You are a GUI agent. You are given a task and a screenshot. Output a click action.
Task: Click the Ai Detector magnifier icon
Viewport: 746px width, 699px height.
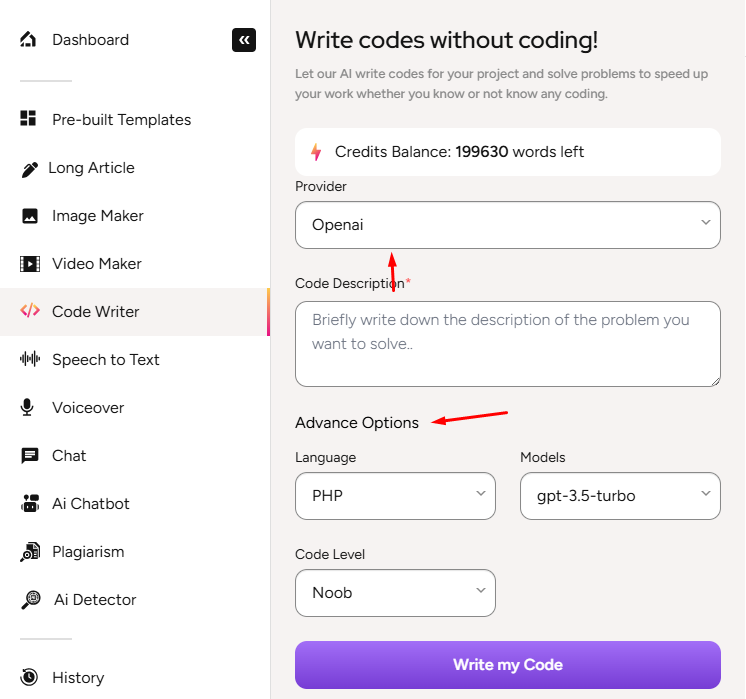[x=32, y=600]
